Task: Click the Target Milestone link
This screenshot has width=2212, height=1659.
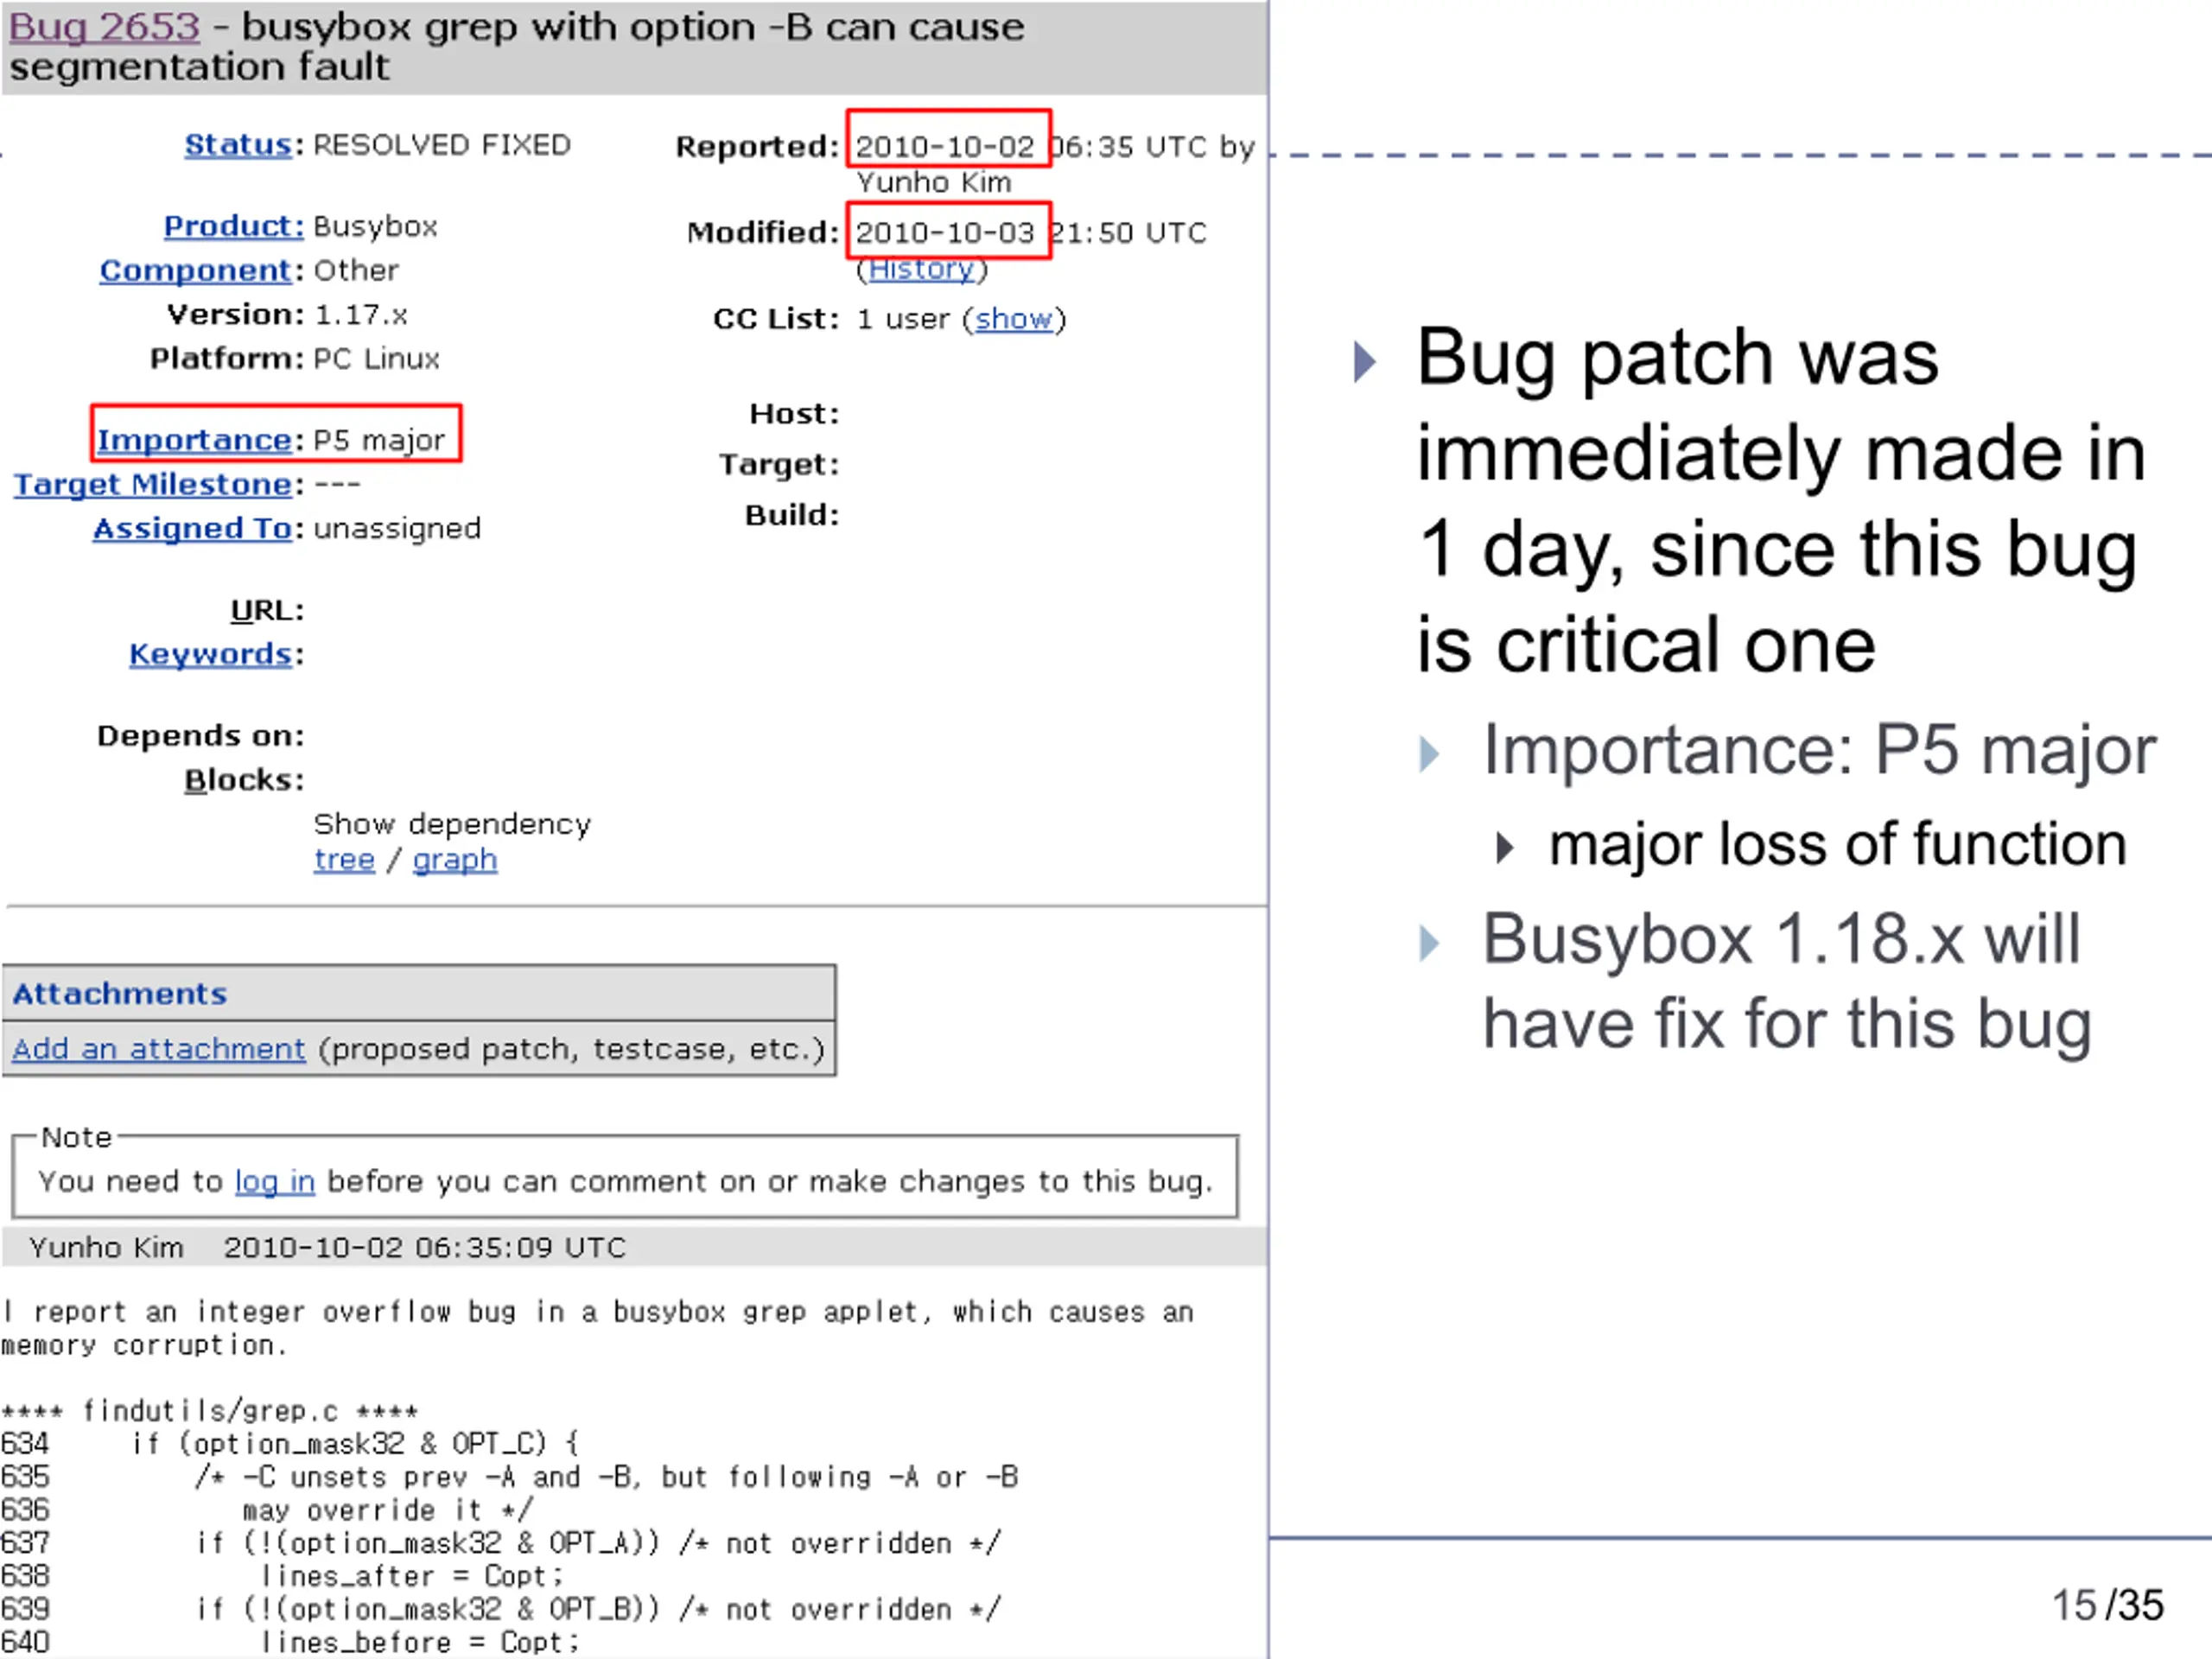Action: 153,484
